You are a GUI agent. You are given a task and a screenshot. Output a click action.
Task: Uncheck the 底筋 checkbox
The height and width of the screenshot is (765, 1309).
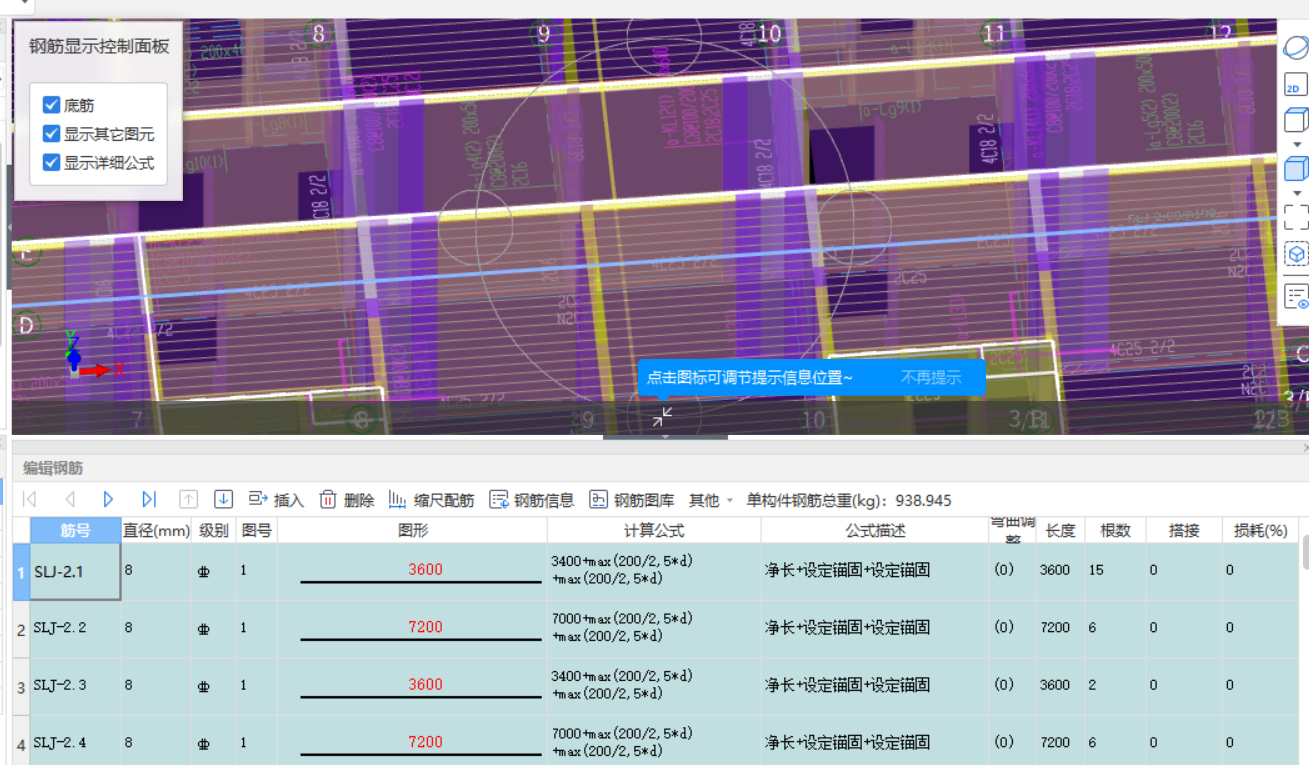coord(52,105)
